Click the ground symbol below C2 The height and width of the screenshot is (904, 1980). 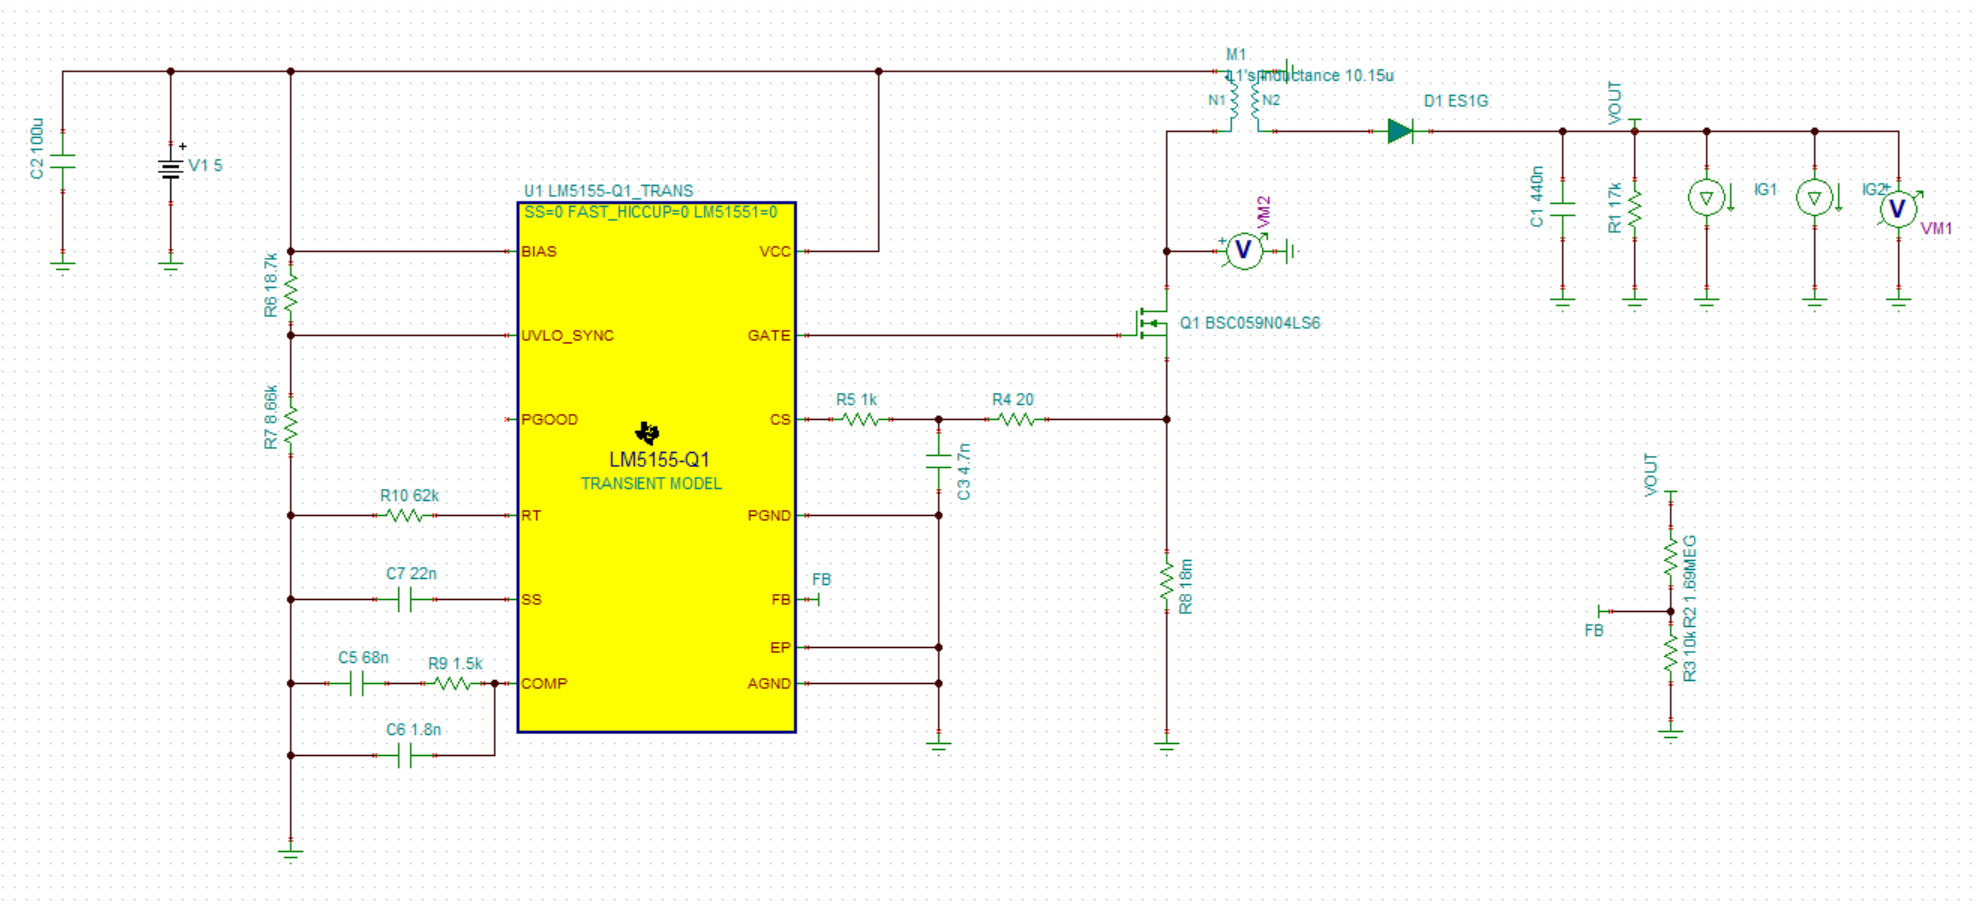pos(63,265)
